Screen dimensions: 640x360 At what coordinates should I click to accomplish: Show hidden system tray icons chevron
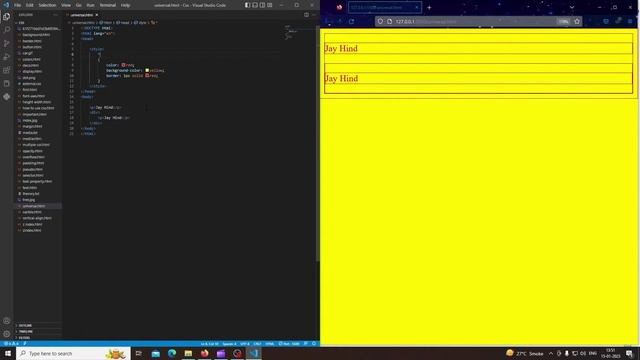(551, 353)
